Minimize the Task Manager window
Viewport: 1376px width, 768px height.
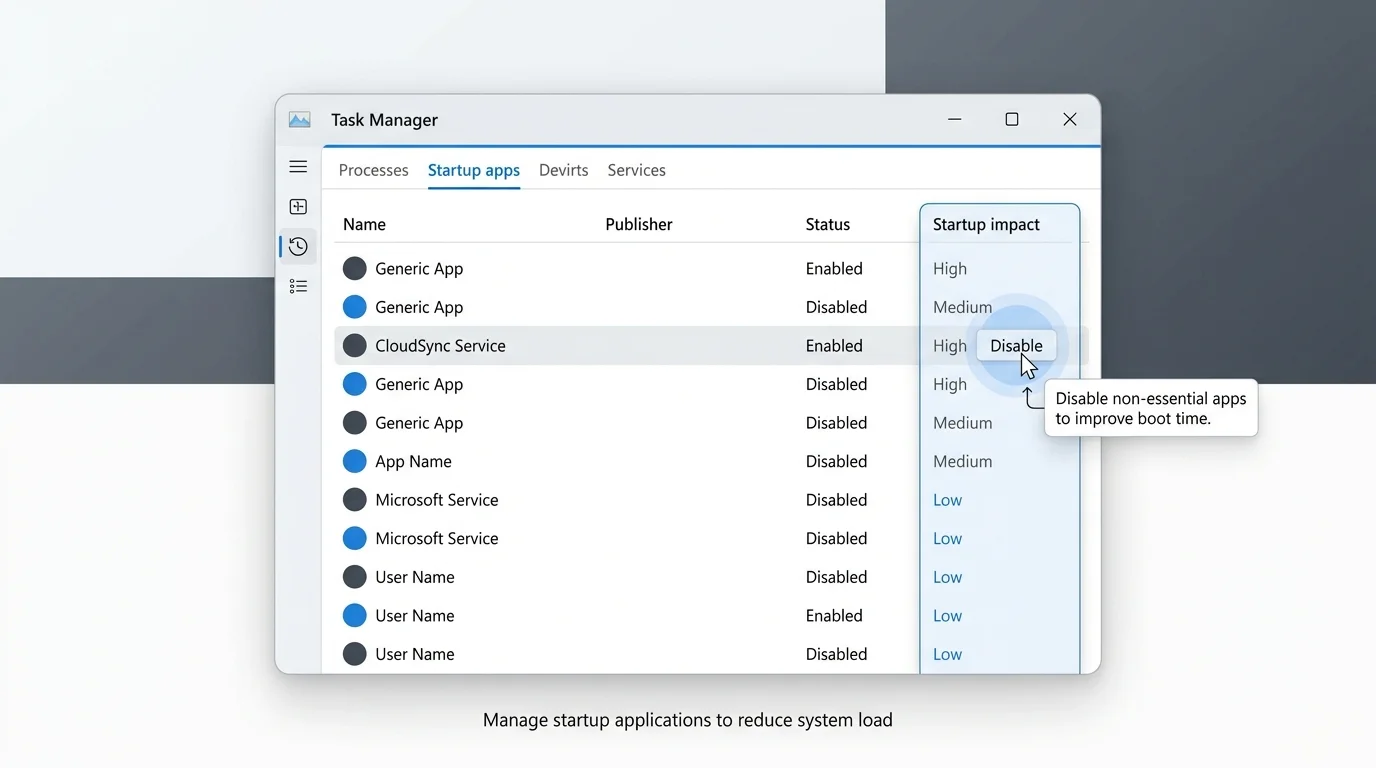pos(954,120)
